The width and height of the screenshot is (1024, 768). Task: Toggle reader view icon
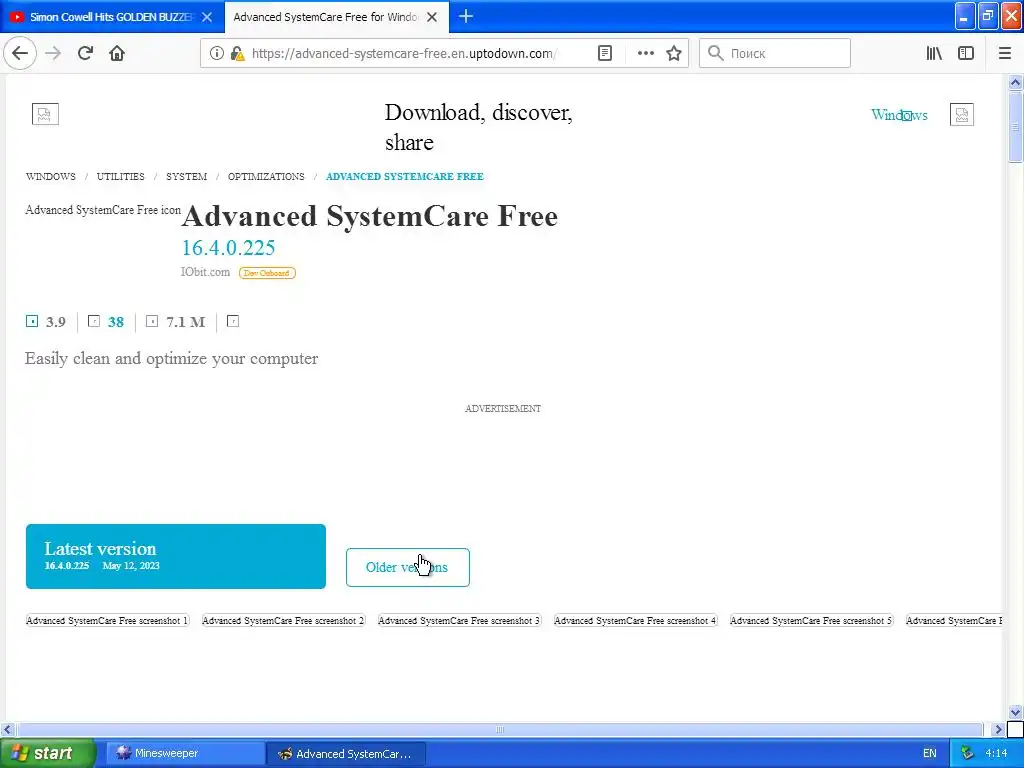point(605,53)
